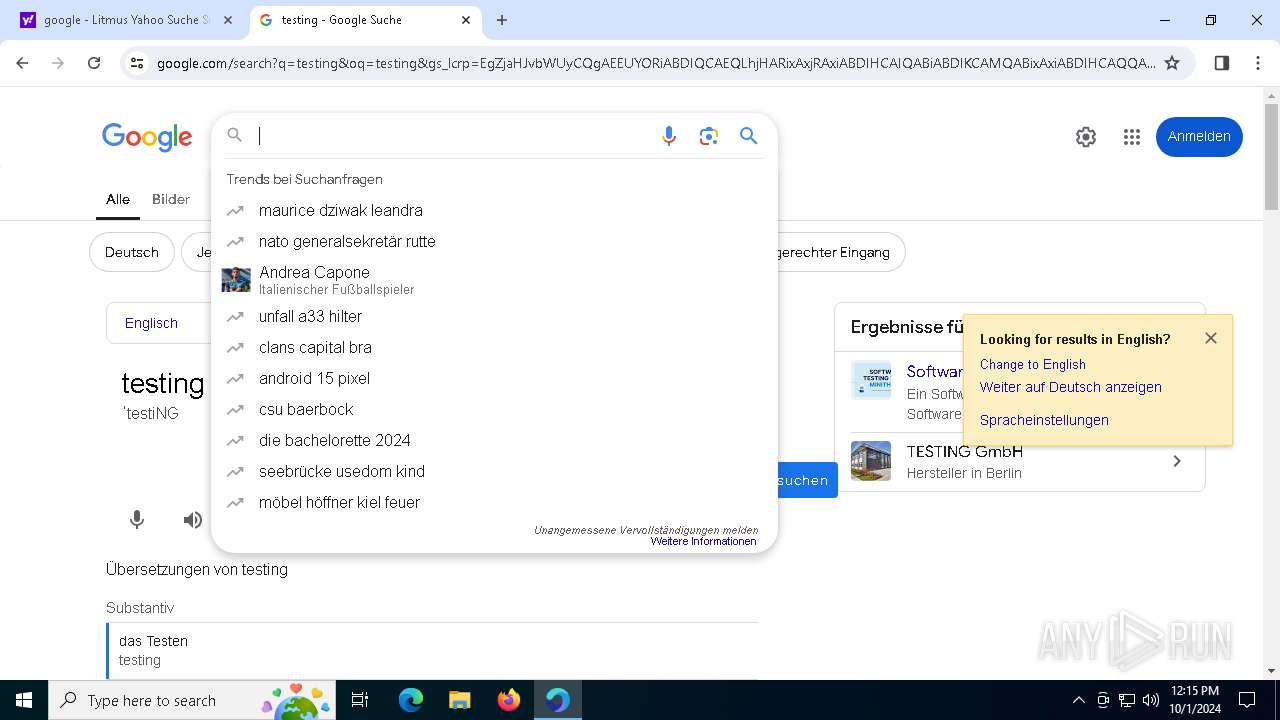Open Chrome side panel icon
The image size is (1280, 720).
coord(1222,63)
